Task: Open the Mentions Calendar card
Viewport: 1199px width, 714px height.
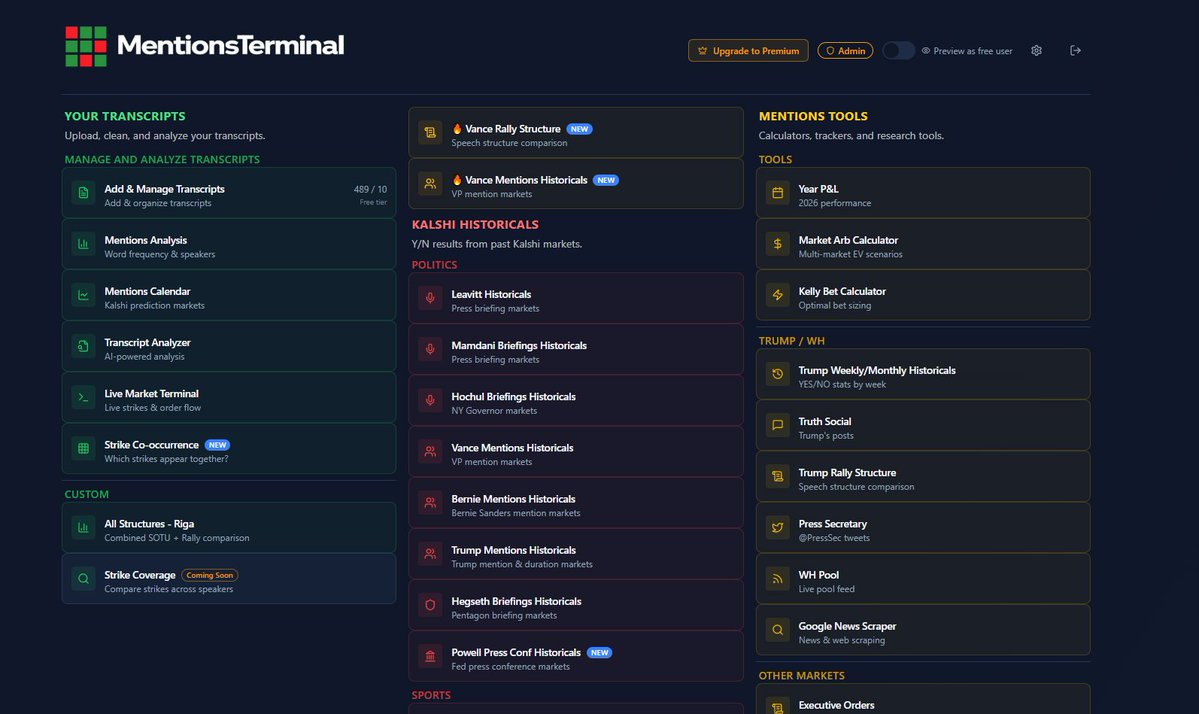Action: pyautogui.click(x=229, y=295)
